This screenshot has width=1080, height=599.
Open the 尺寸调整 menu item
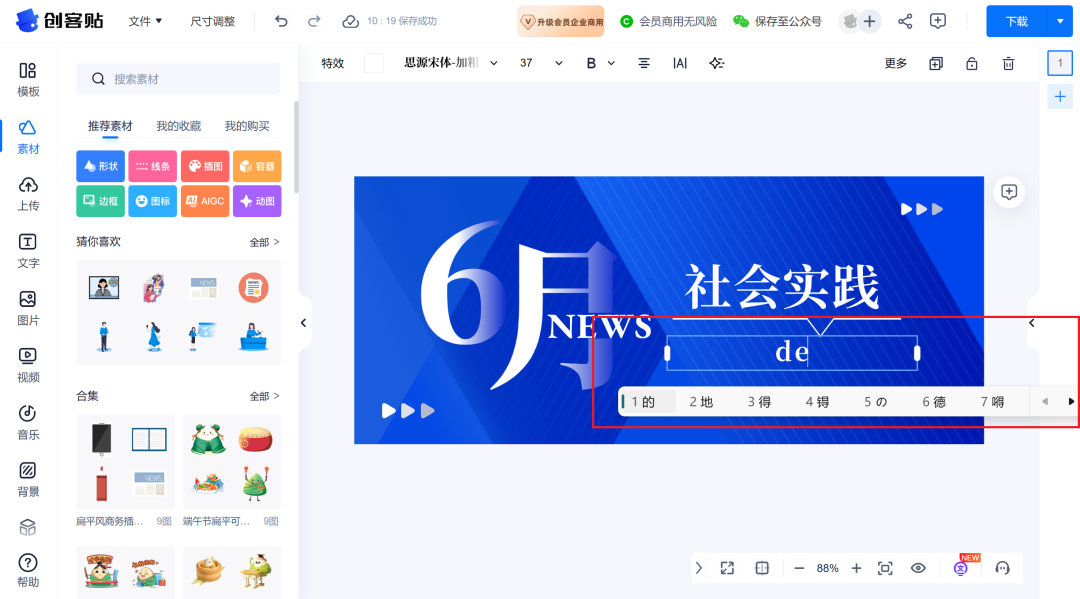pos(213,21)
